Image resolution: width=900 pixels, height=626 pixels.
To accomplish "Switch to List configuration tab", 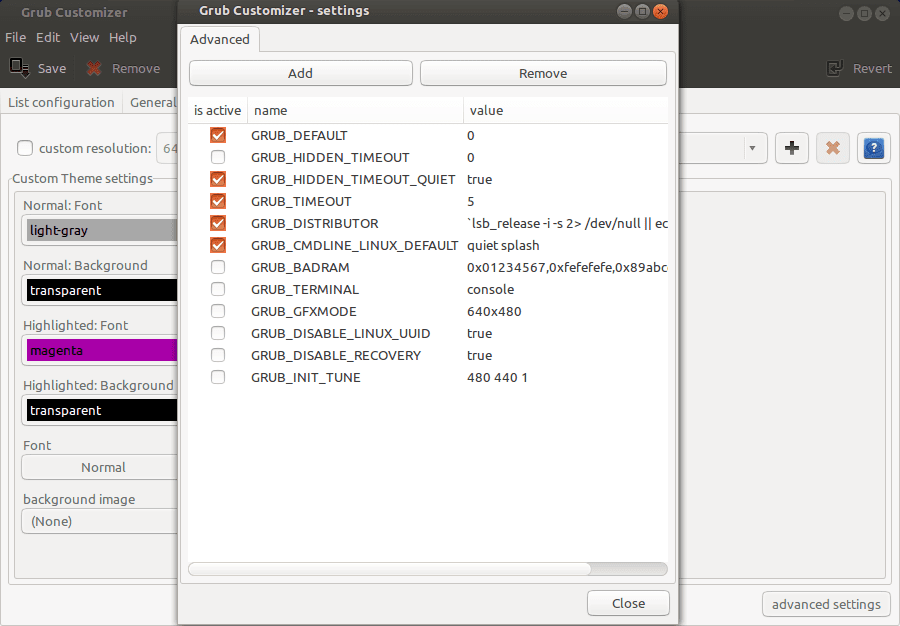I will (x=61, y=103).
